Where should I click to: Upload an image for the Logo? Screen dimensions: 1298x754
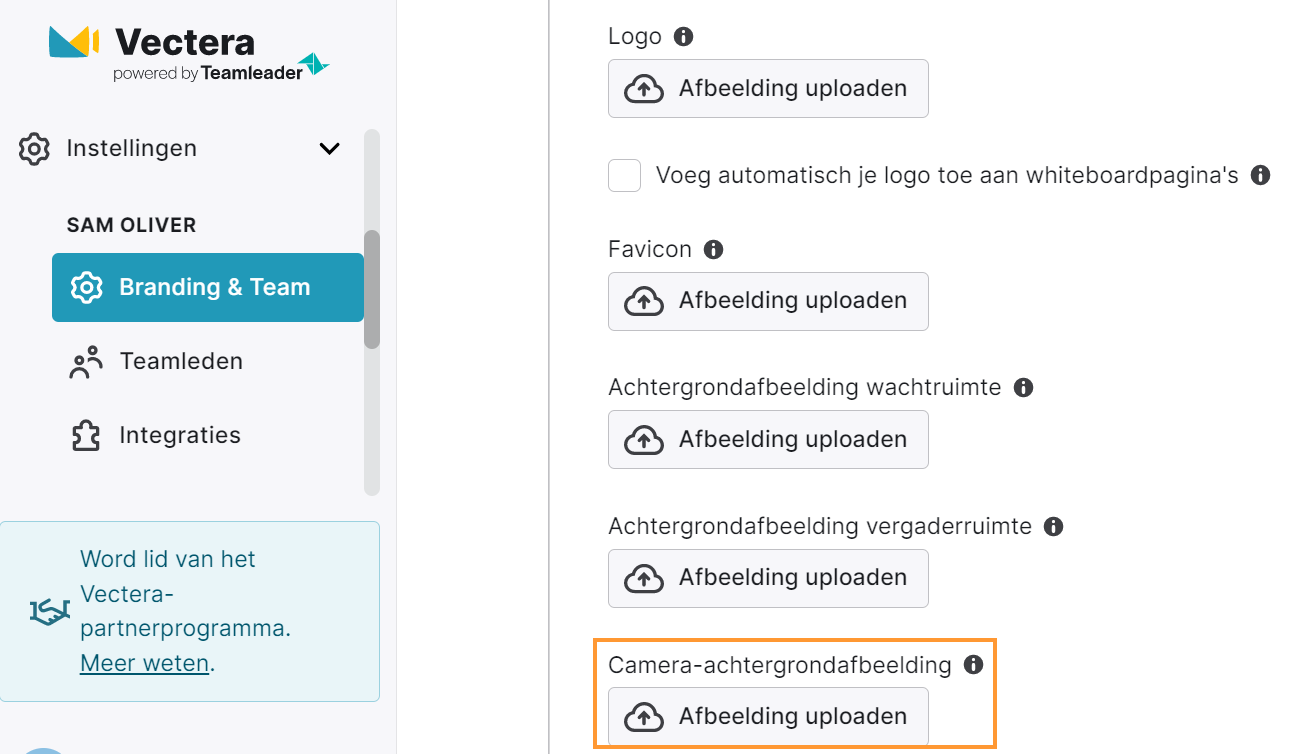pyautogui.click(x=768, y=89)
